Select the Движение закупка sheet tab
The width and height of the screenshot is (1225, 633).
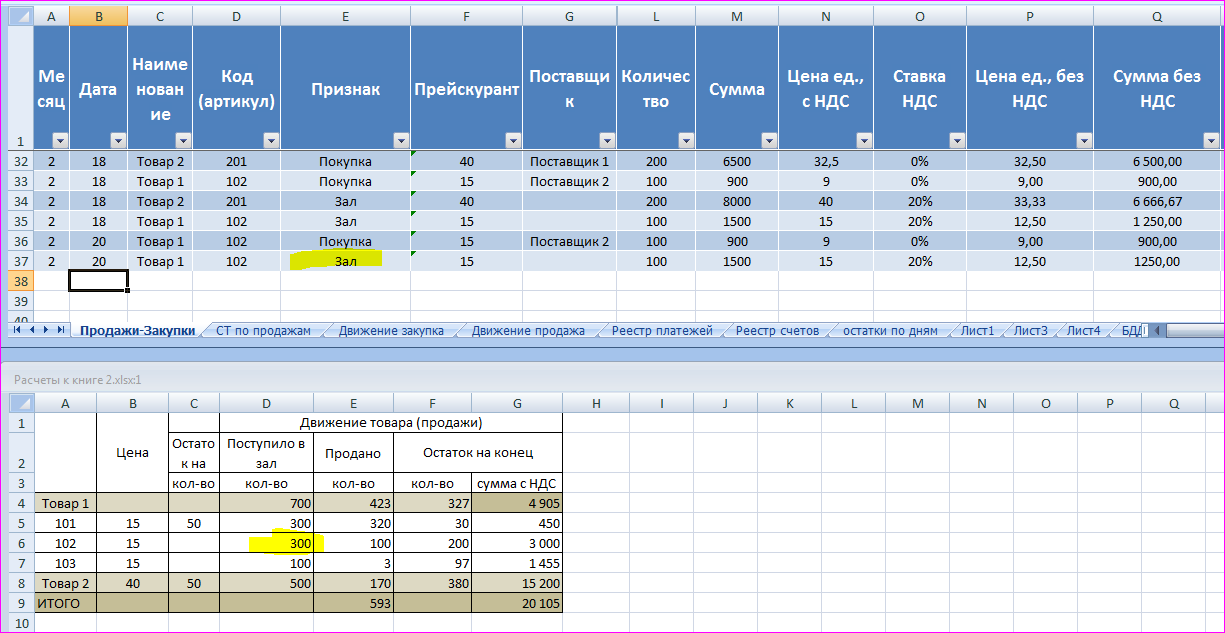pos(391,331)
